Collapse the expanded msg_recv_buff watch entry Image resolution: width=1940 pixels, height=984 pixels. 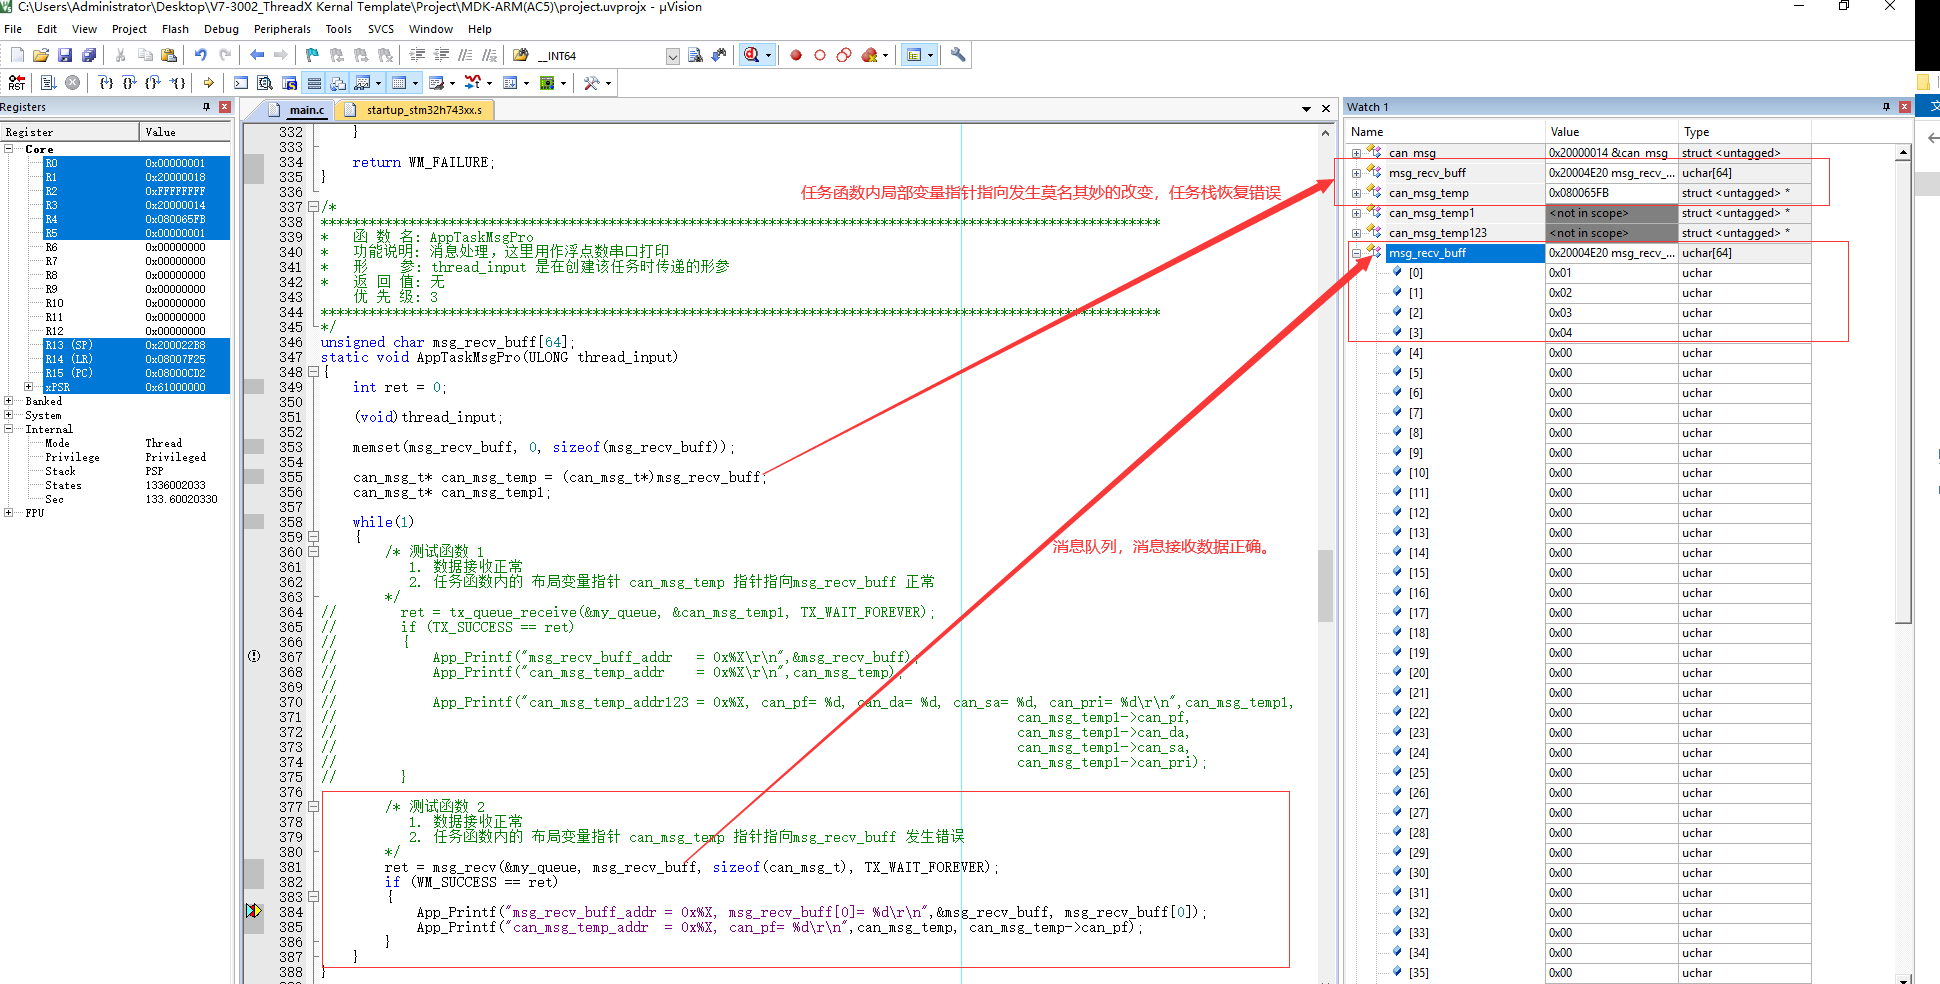point(1356,253)
